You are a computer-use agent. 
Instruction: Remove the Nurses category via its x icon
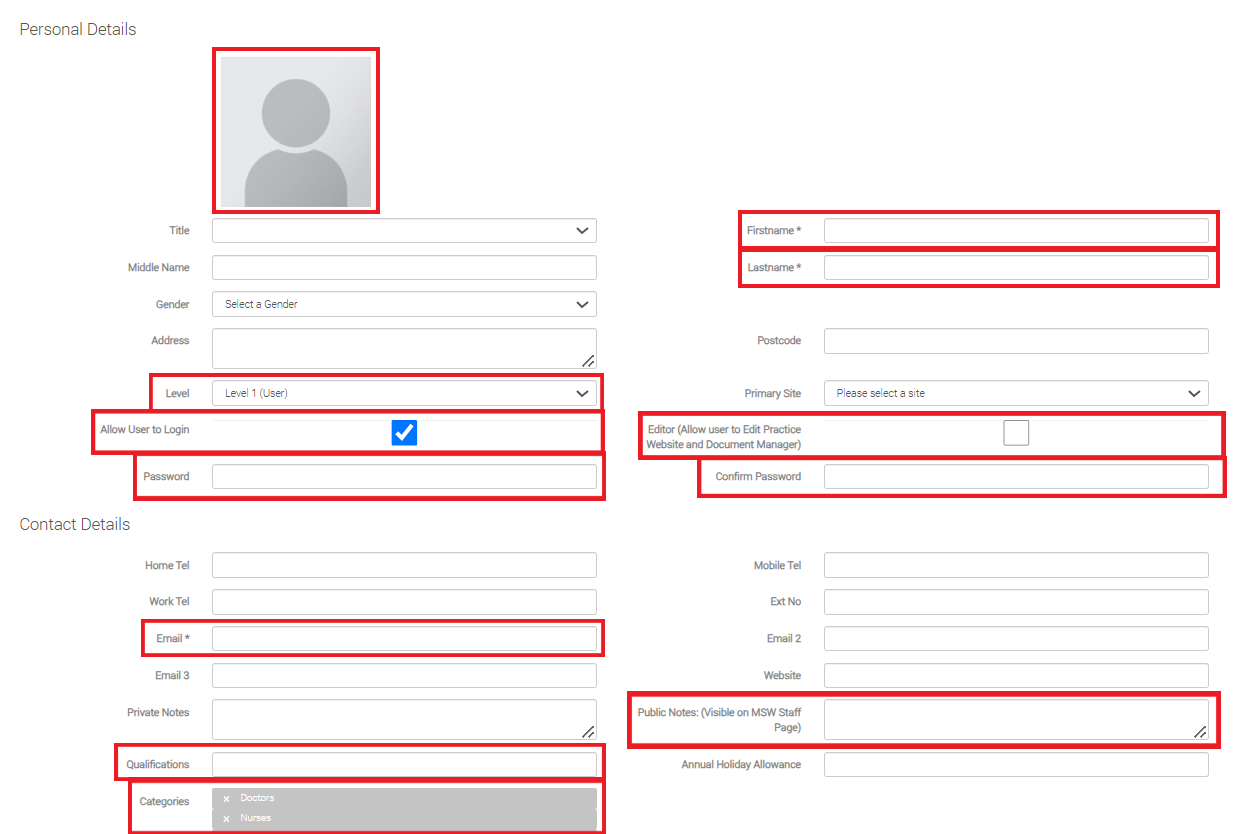pyautogui.click(x=226, y=818)
